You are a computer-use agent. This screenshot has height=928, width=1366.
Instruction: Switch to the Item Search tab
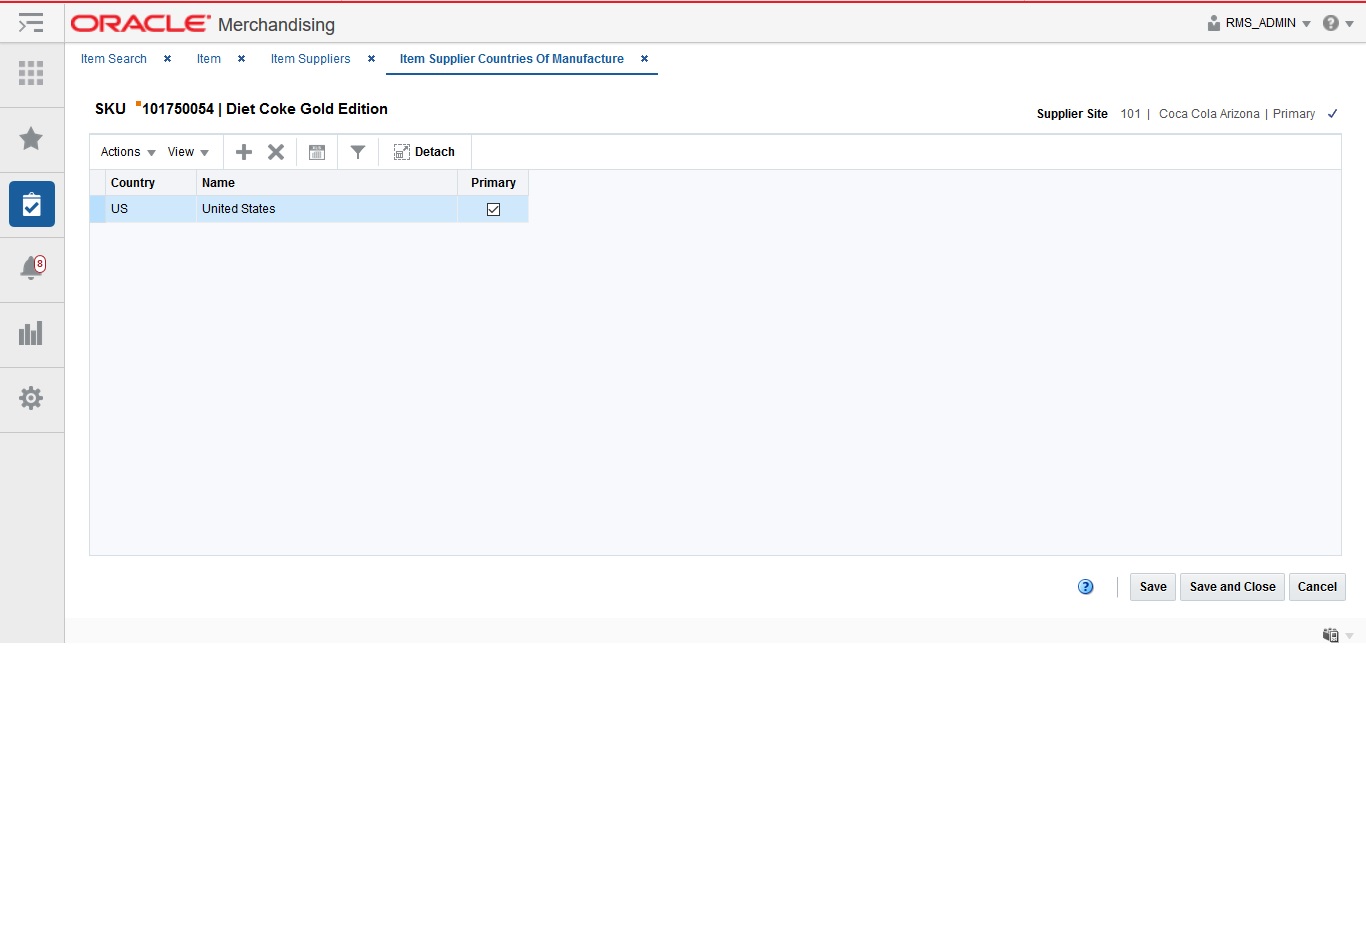click(x=114, y=59)
